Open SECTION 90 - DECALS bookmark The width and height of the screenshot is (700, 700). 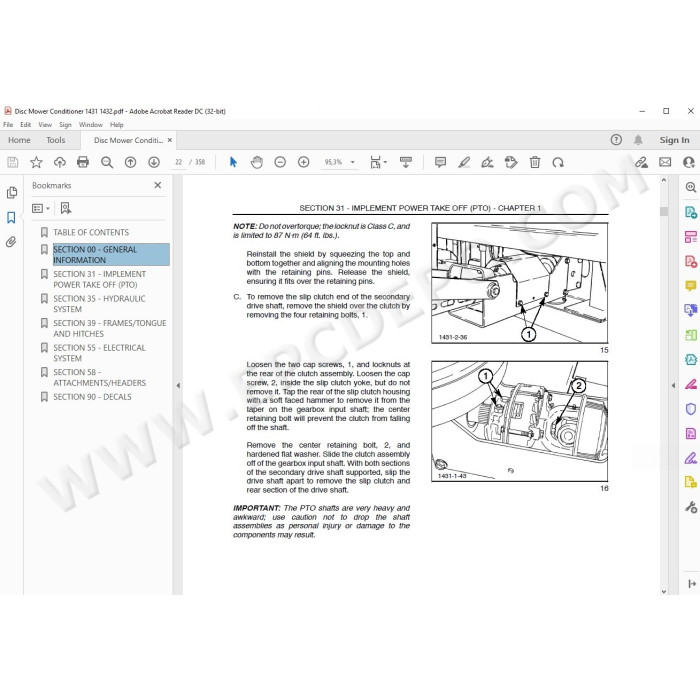pyautogui.click(x=92, y=397)
